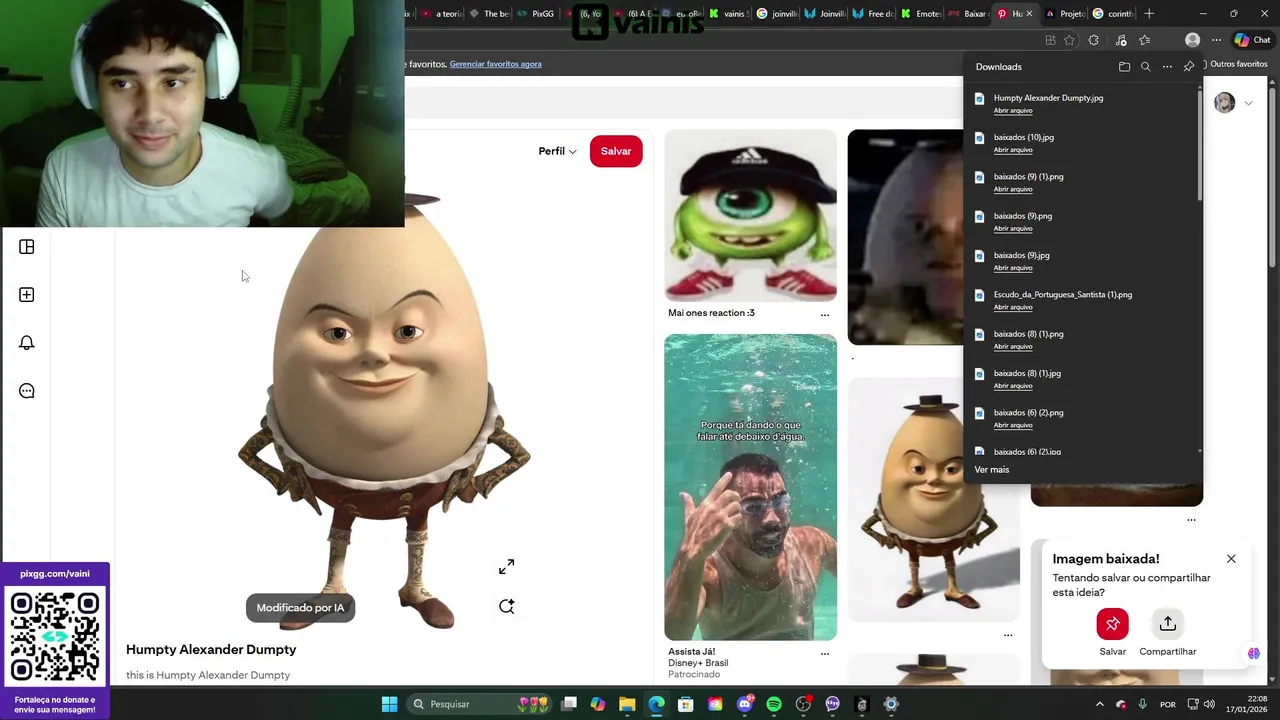Switch to the Free dc browser tab

tap(874, 14)
